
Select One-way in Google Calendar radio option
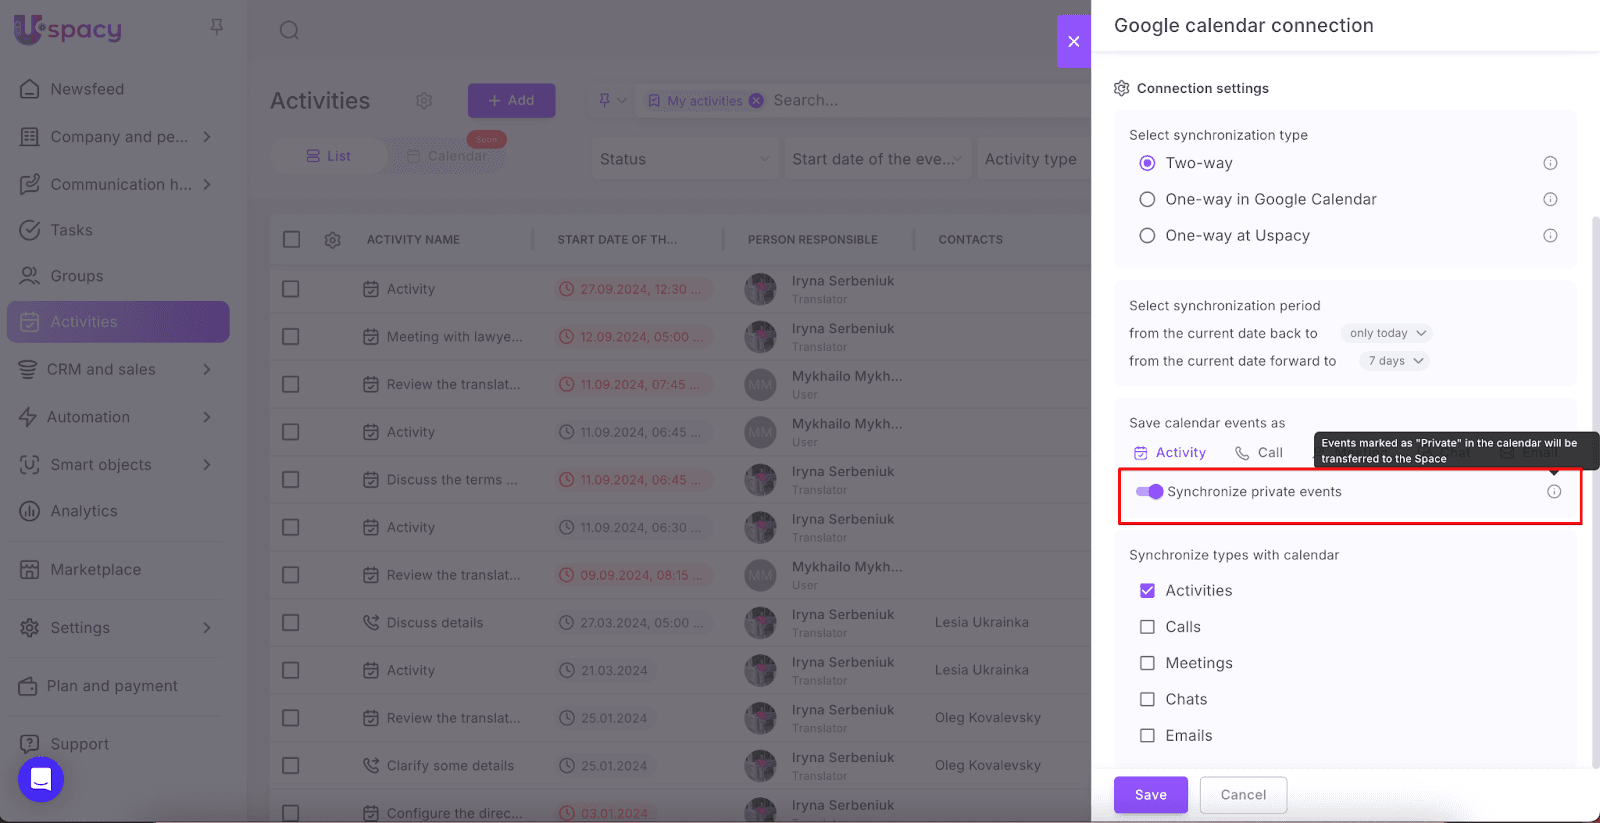1147,200
